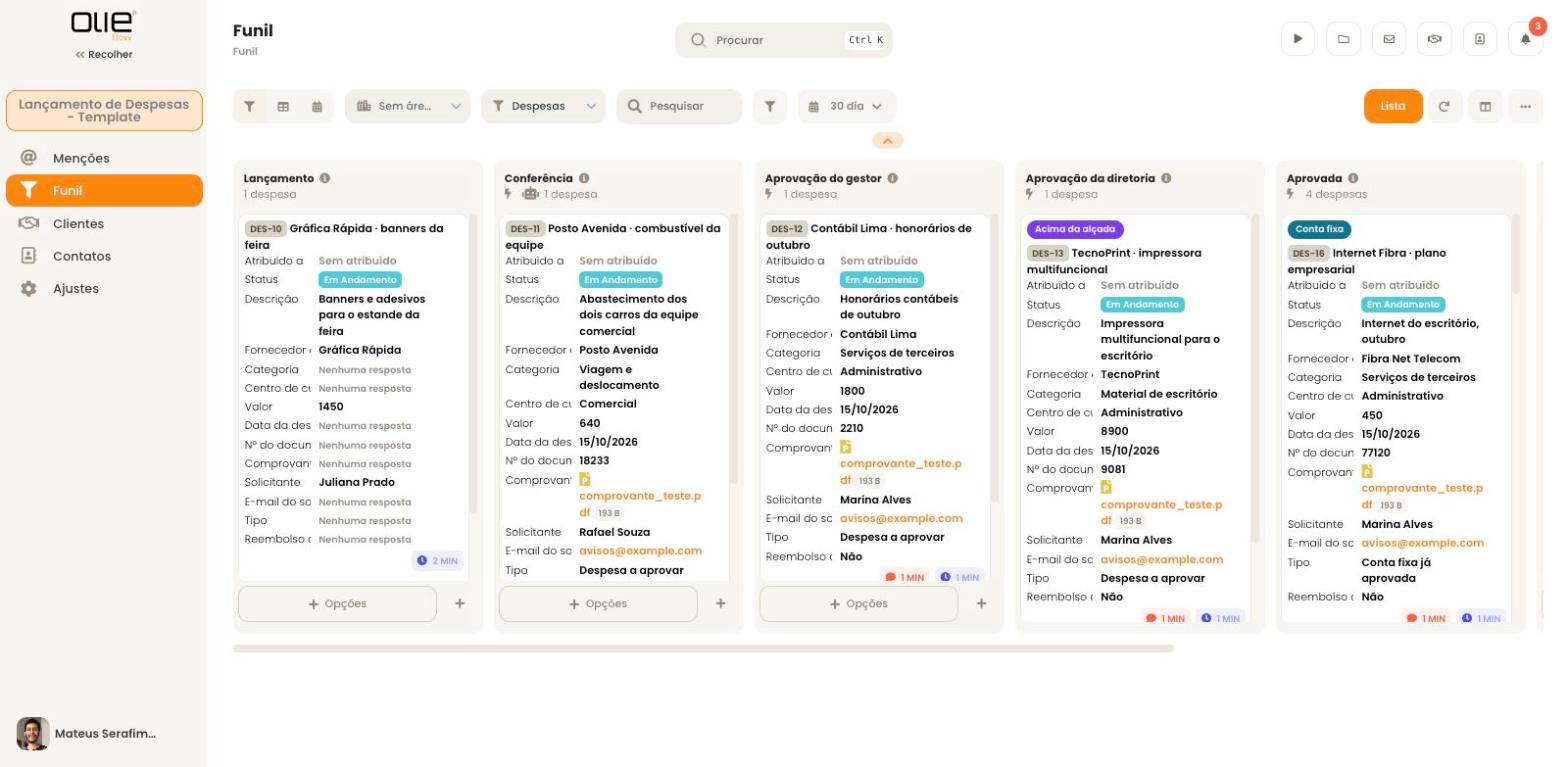Open the envelope mail icon

coord(1389,39)
